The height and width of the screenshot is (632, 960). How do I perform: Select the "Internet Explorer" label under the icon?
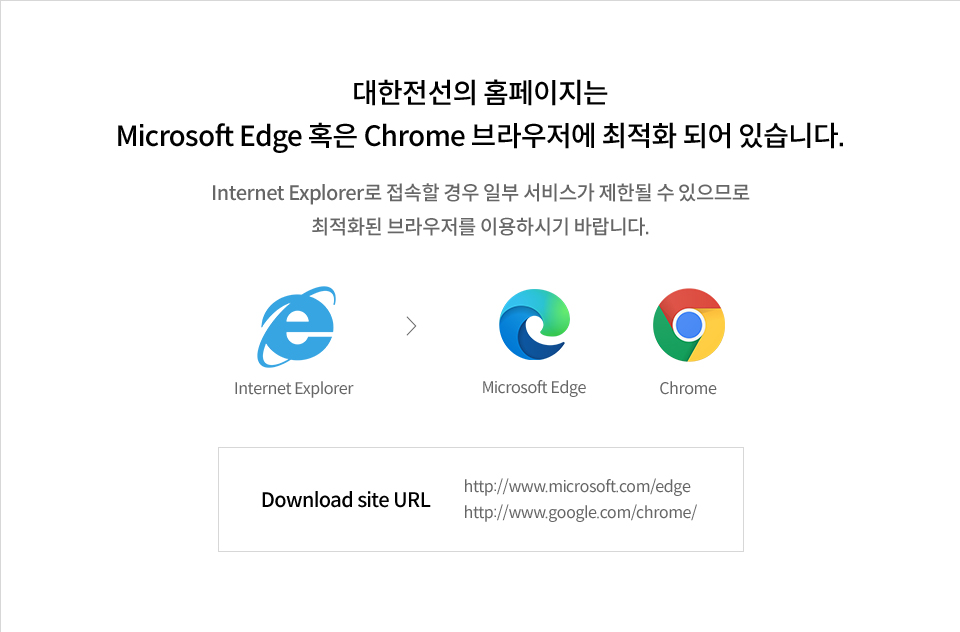(x=293, y=388)
